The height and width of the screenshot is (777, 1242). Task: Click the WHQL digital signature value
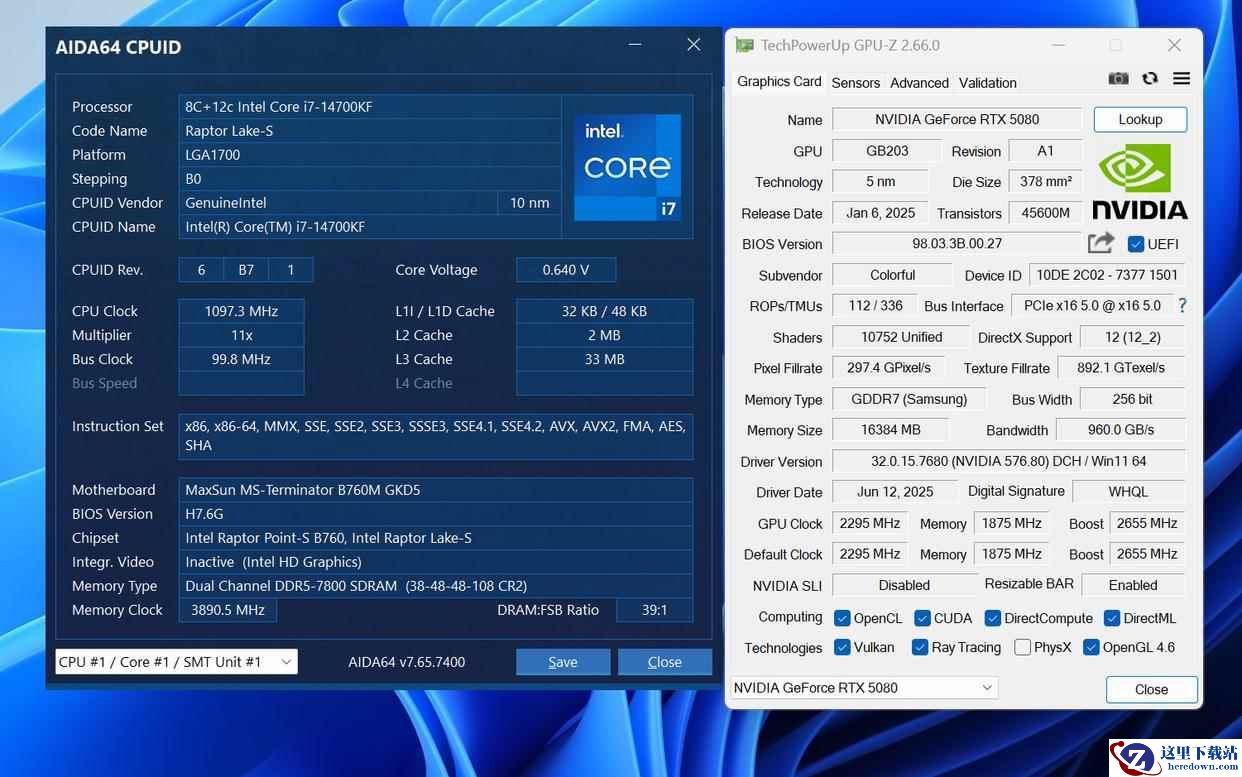(x=1128, y=492)
